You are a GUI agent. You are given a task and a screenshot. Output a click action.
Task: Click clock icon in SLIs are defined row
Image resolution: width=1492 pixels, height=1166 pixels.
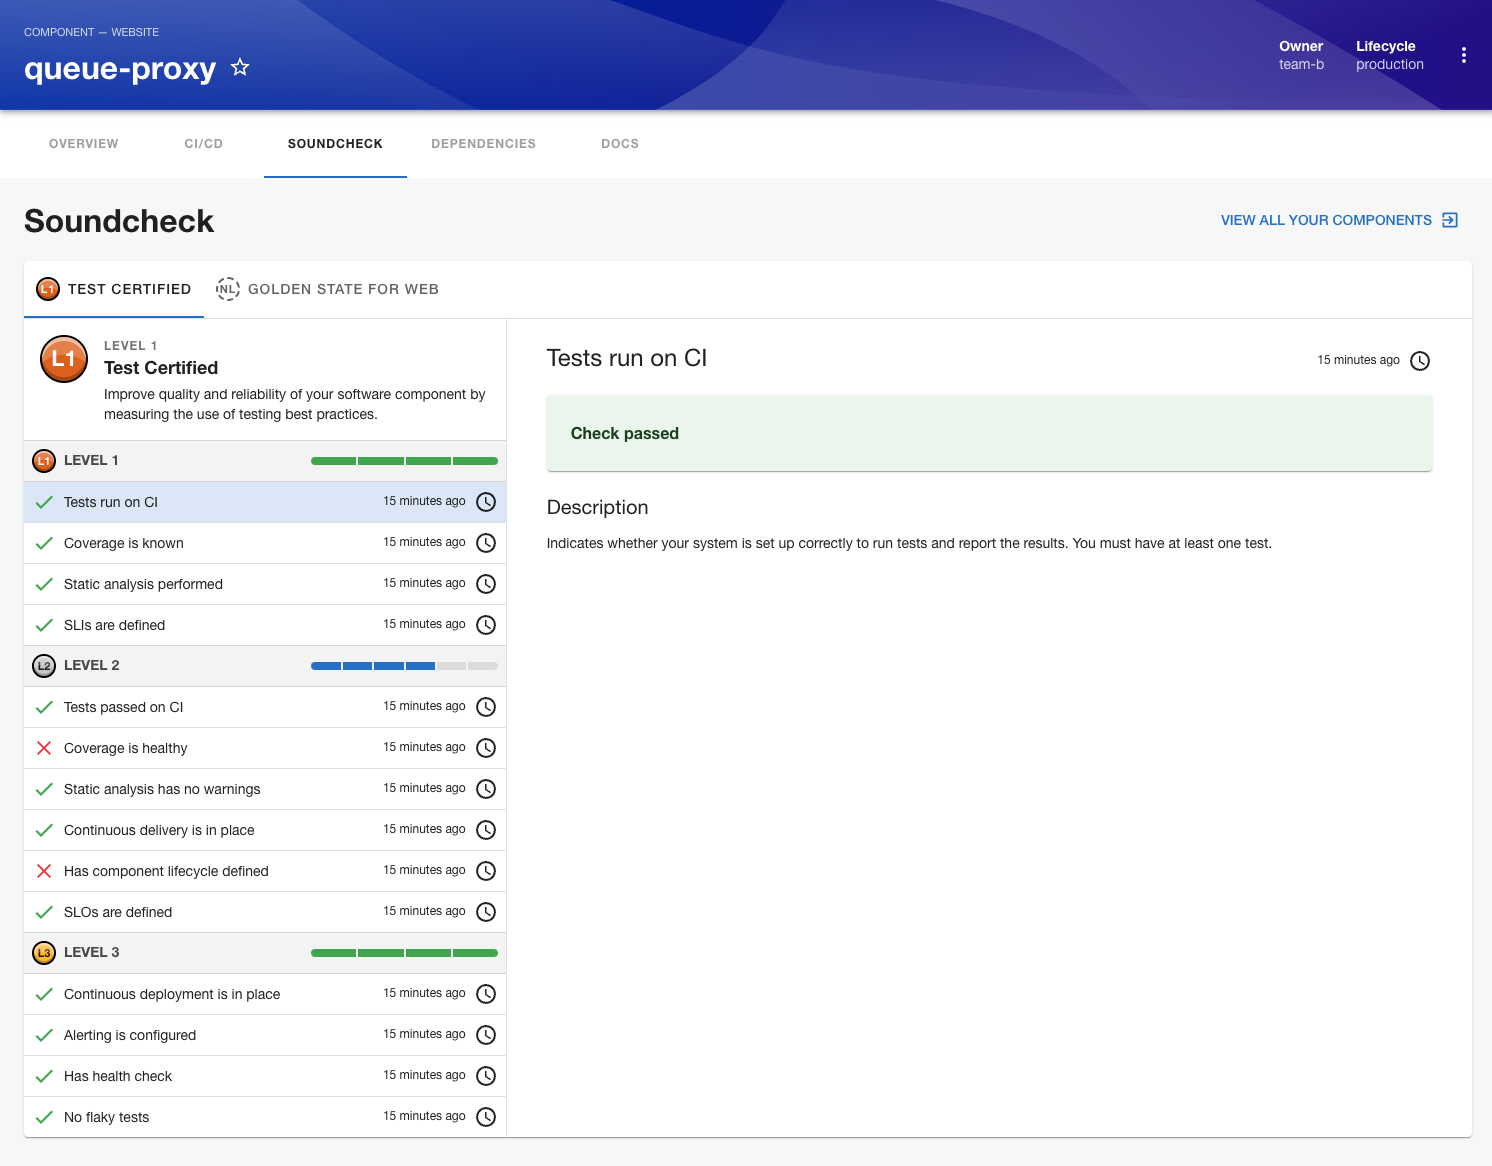(x=486, y=625)
